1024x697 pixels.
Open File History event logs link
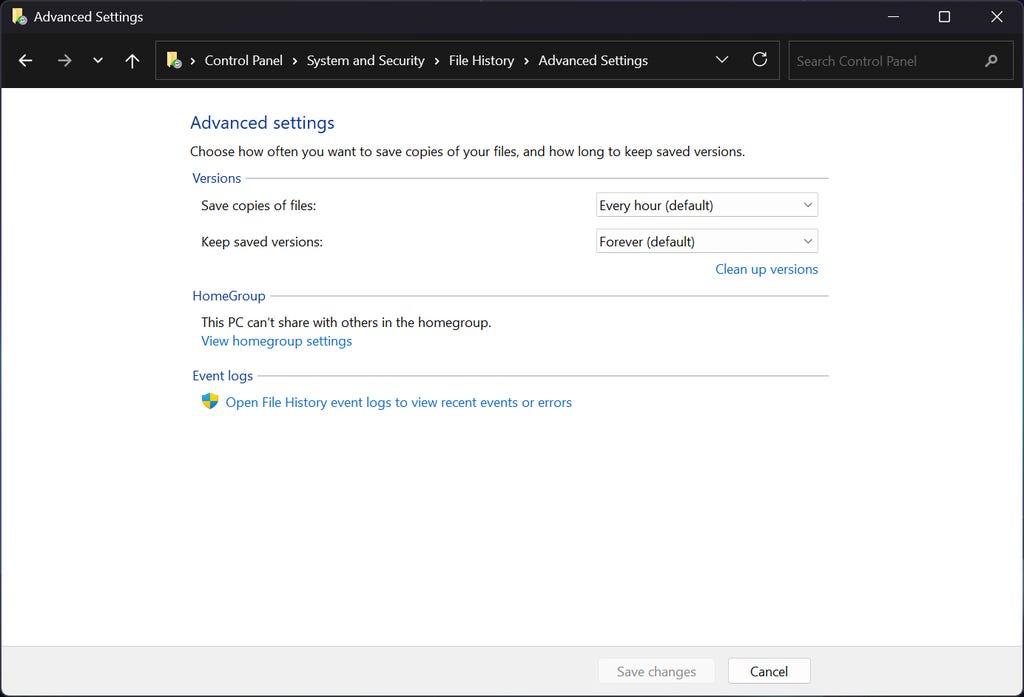click(398, 402)
